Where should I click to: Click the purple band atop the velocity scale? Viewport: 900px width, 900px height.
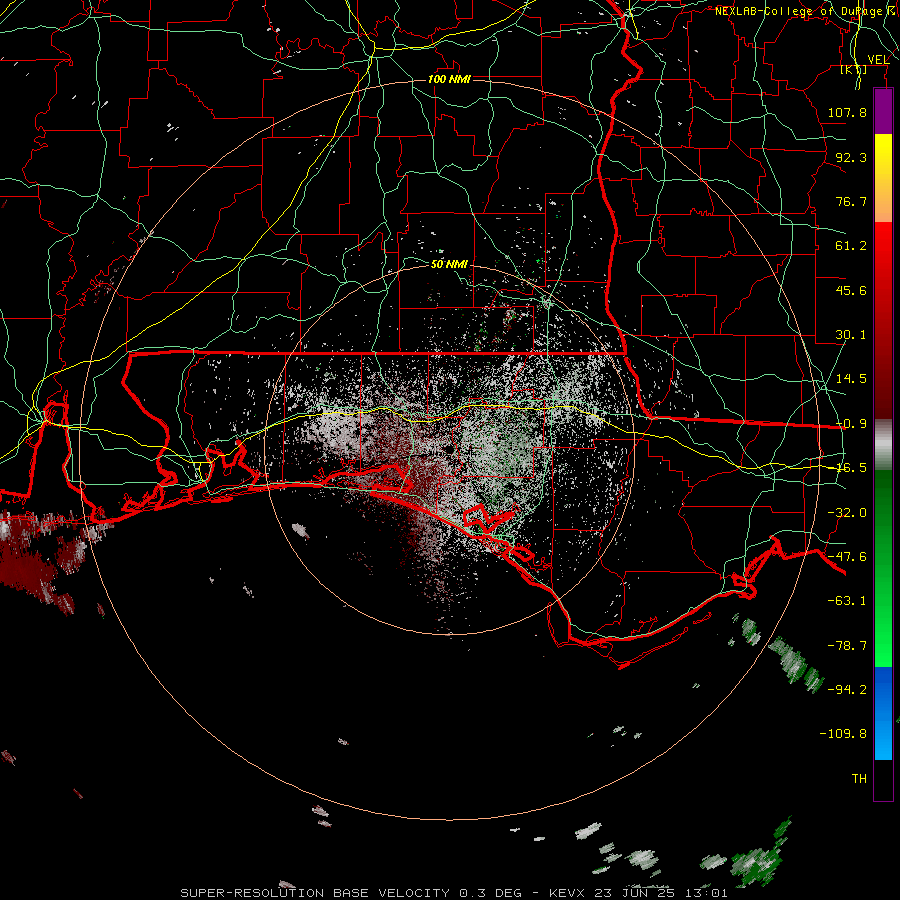coord(883,111)
